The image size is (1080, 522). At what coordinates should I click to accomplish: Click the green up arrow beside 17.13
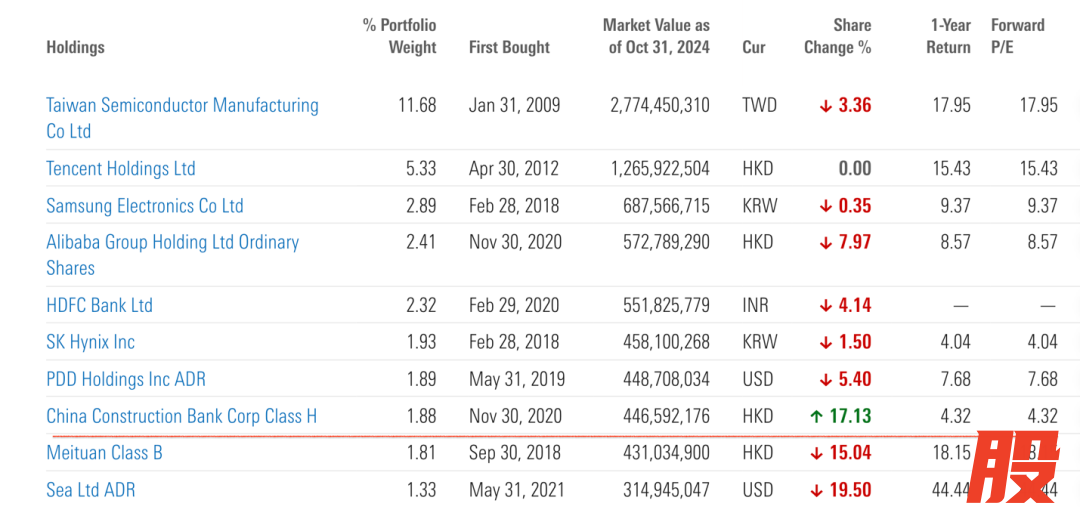point(818,416)
